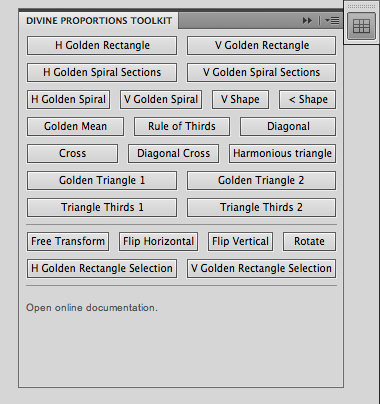
Task: Apply the Golden Mean guide
Action: click(x=75, y=126)
